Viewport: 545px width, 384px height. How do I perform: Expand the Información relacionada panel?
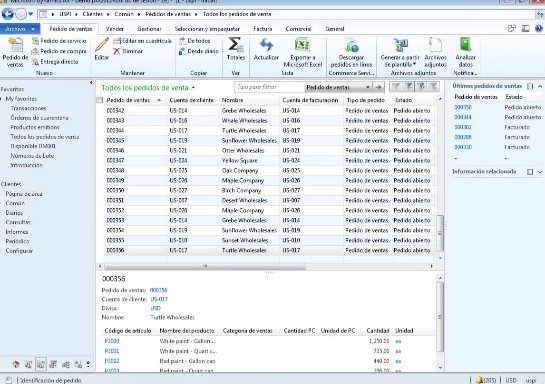point(540,172)
